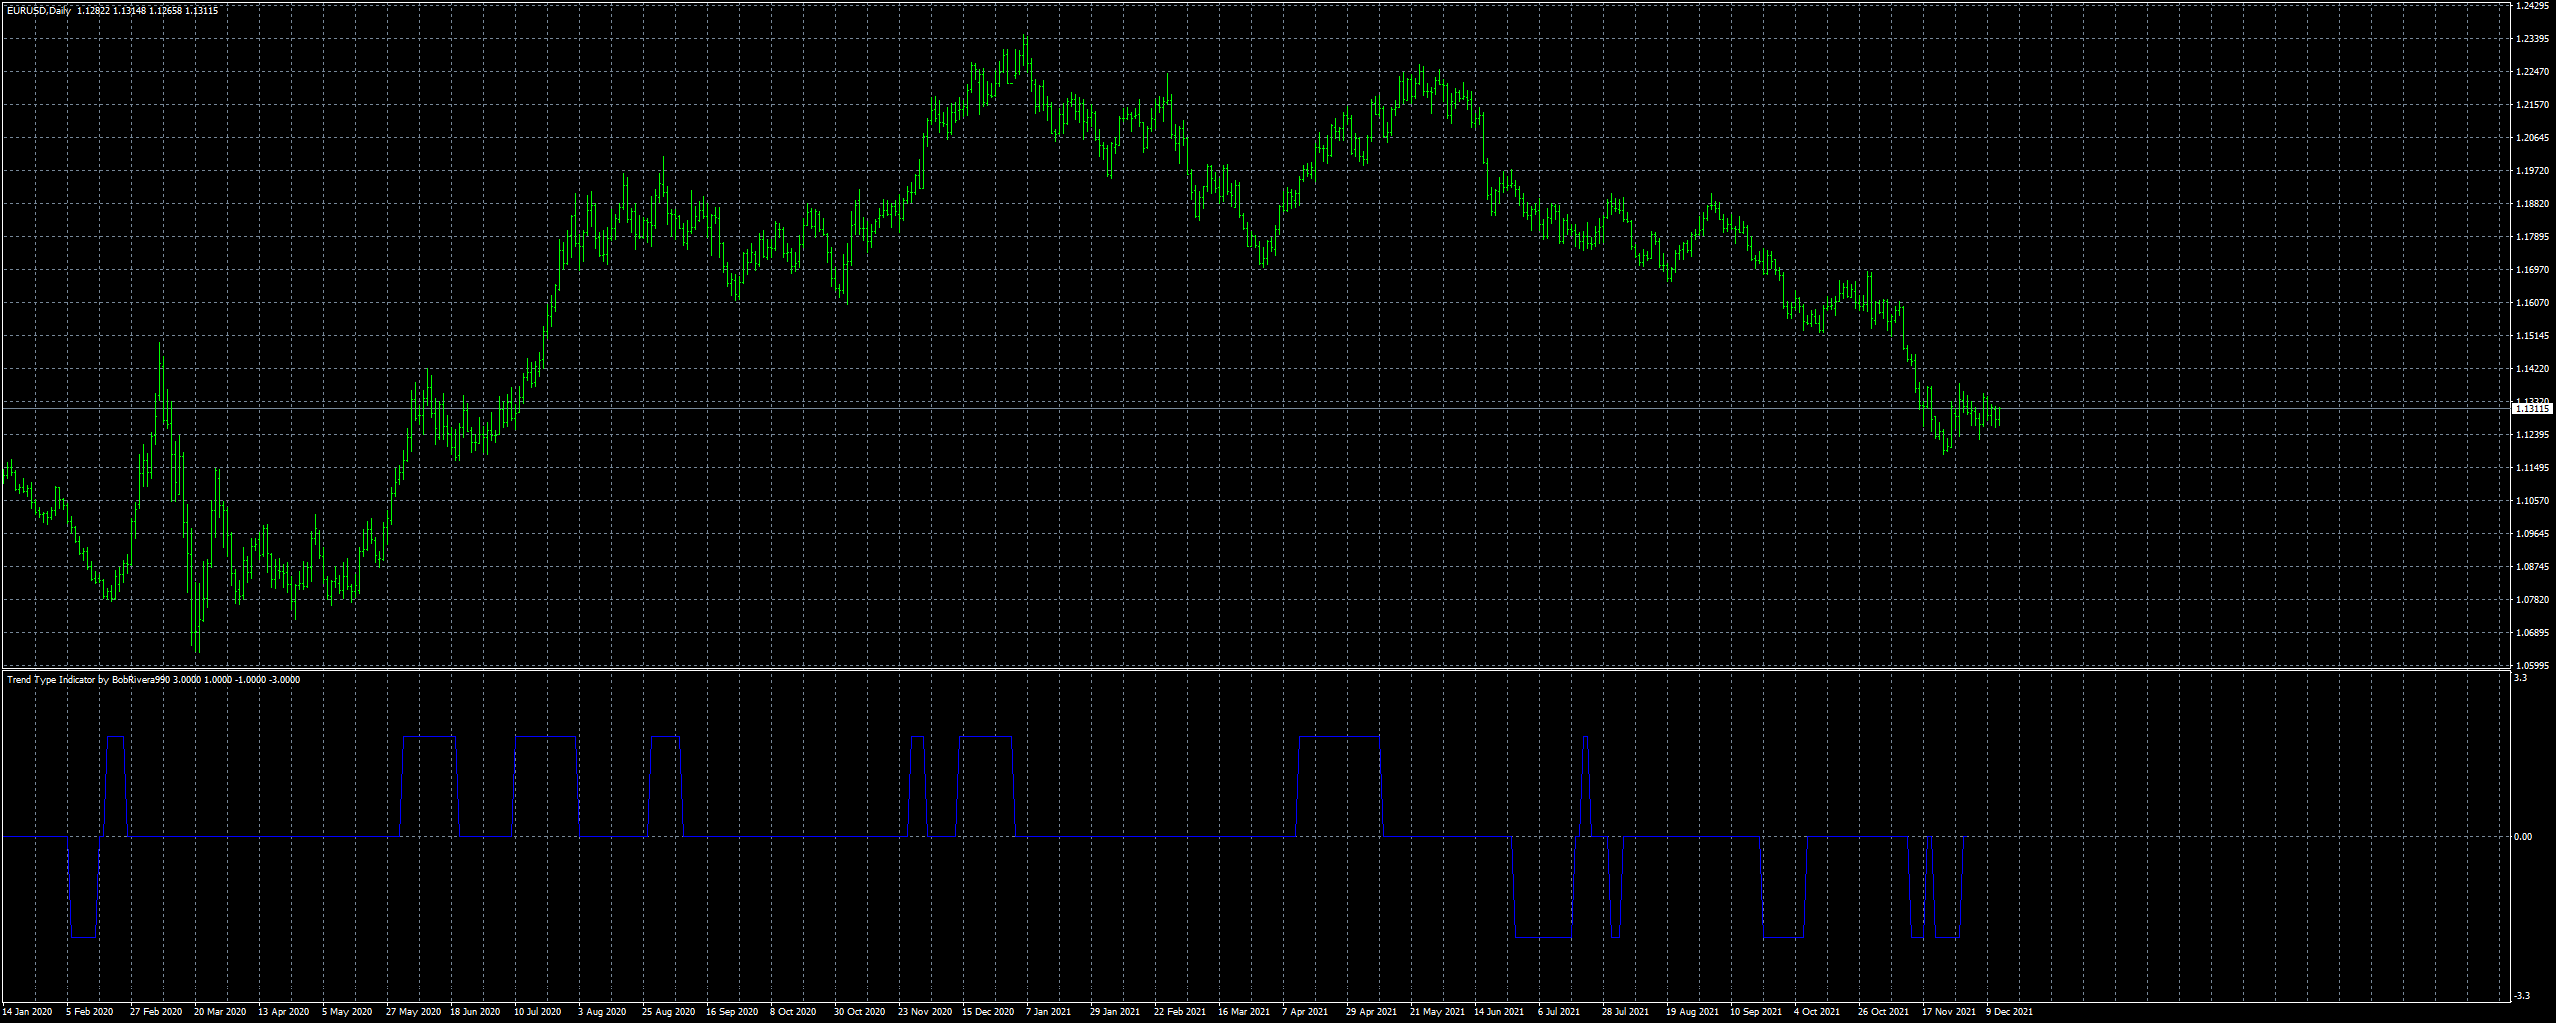Click the 1.16070 price axis label

pos(2532,303)
